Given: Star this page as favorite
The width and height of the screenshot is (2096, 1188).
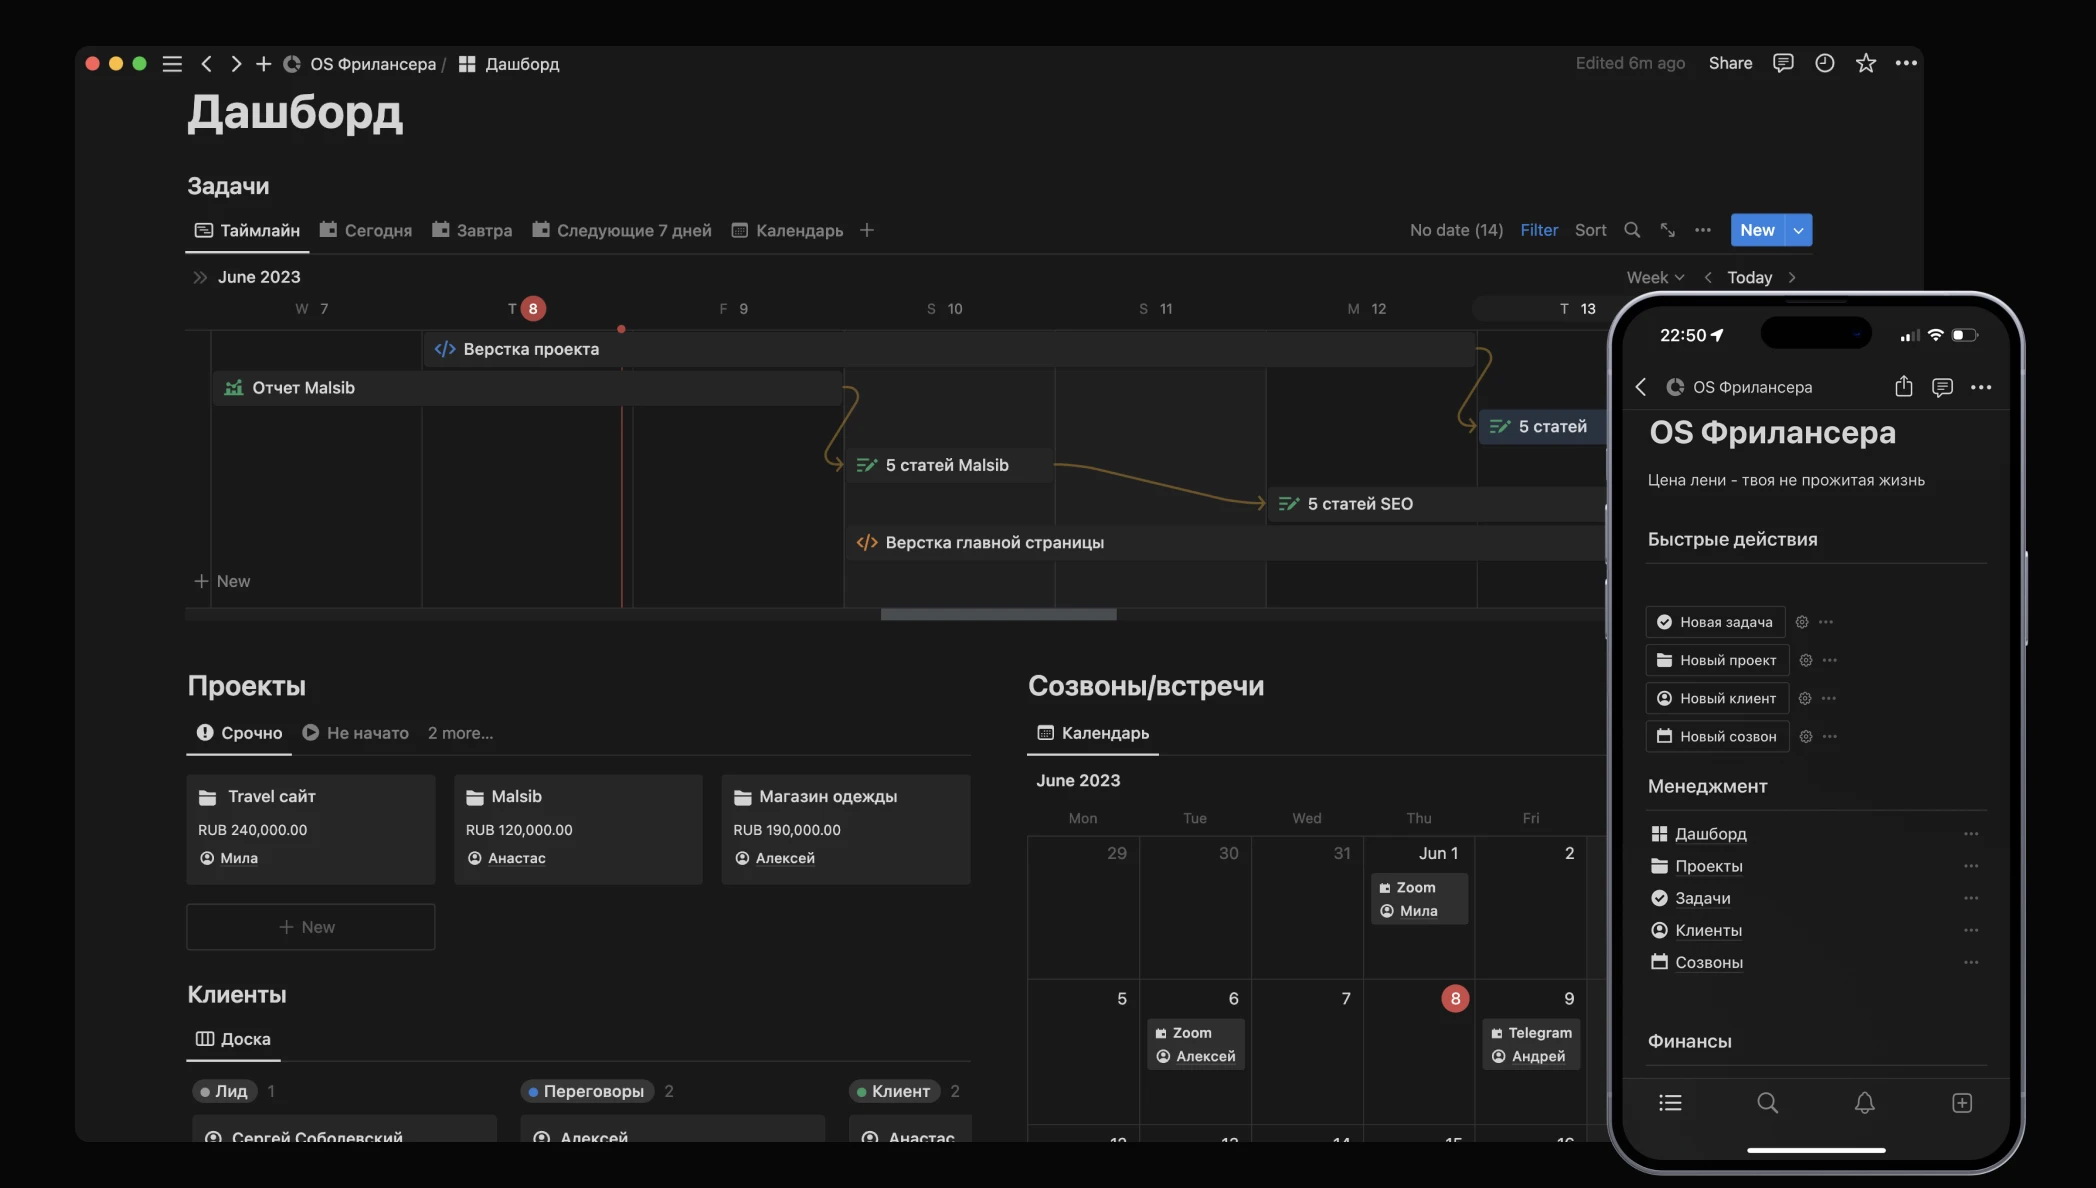Looking at the screenshot, I should point(1865,63).
